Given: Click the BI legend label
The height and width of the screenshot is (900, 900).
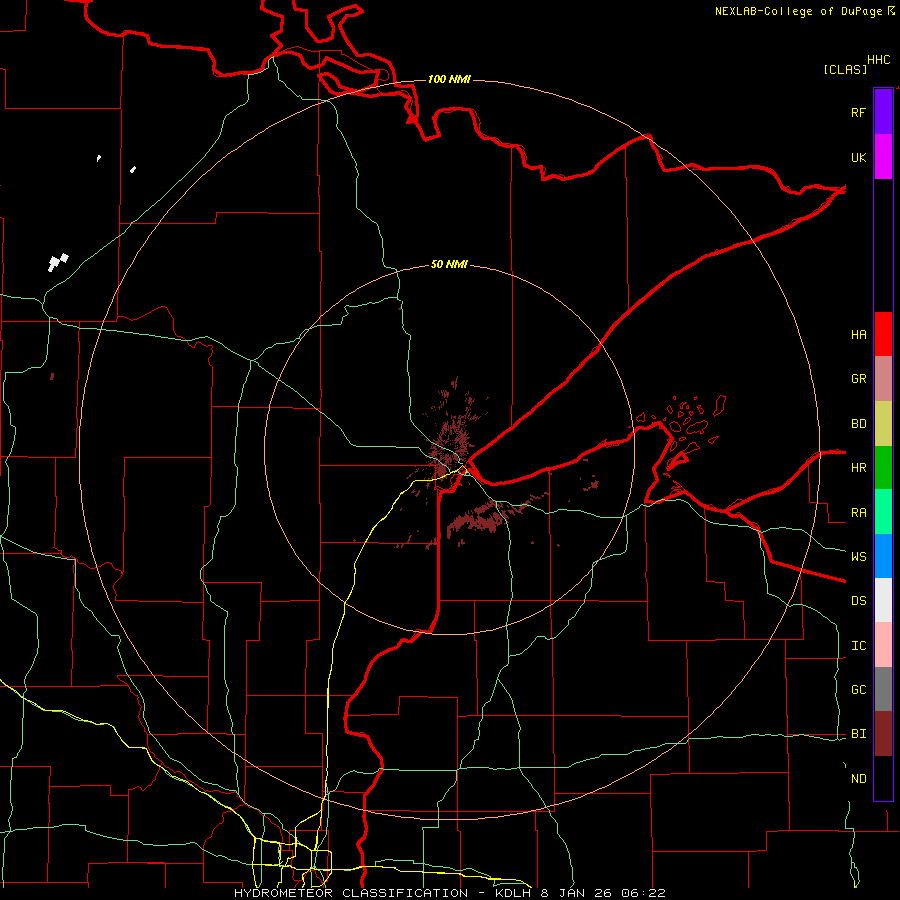Looking at the screenshot, I should click(x=858, y=734).
